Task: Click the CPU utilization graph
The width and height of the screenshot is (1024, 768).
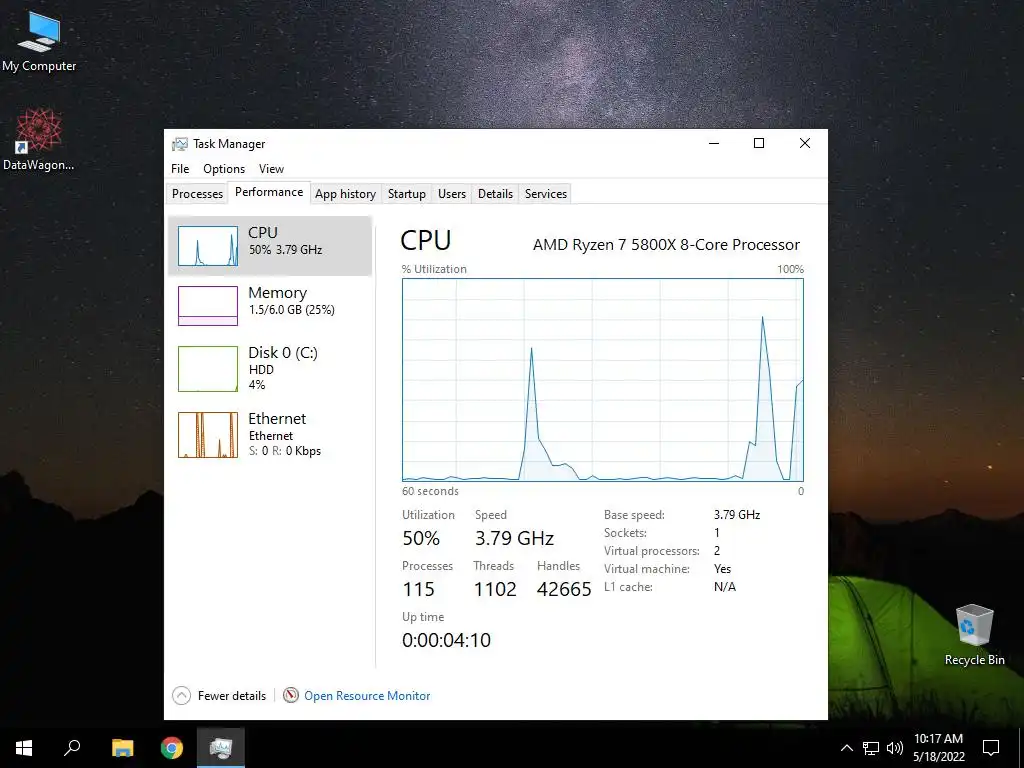Action: pos(603,380)
